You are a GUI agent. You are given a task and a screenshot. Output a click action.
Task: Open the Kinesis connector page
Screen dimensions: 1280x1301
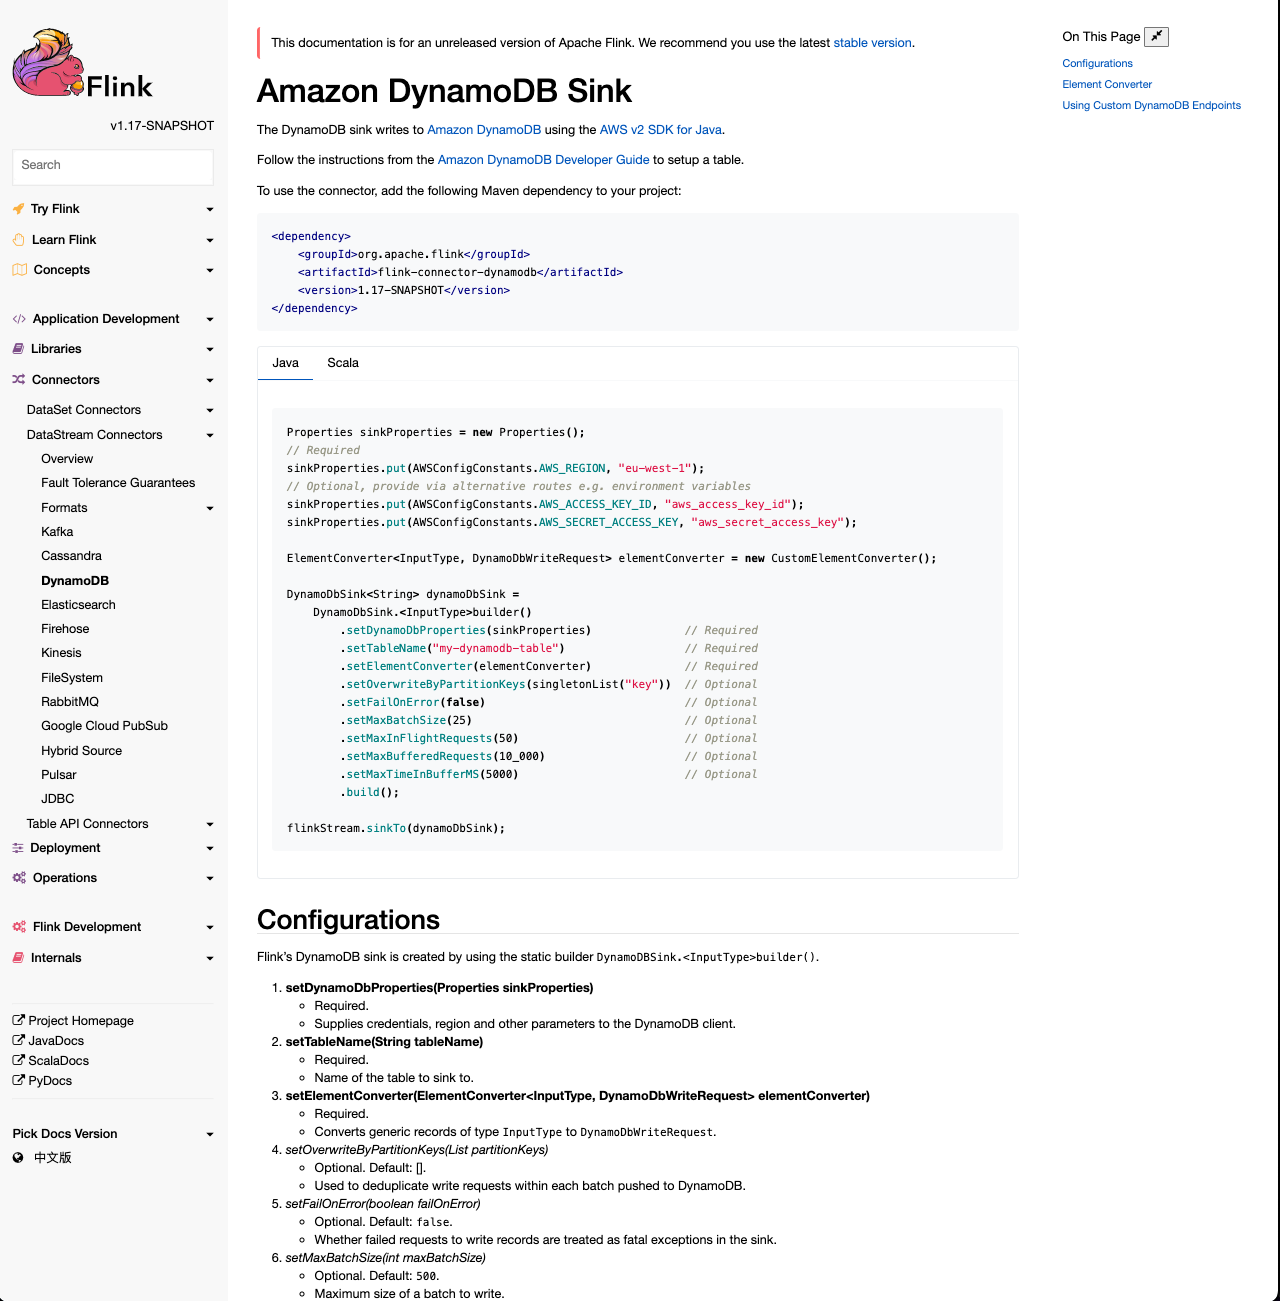click(x=61, y=653)
